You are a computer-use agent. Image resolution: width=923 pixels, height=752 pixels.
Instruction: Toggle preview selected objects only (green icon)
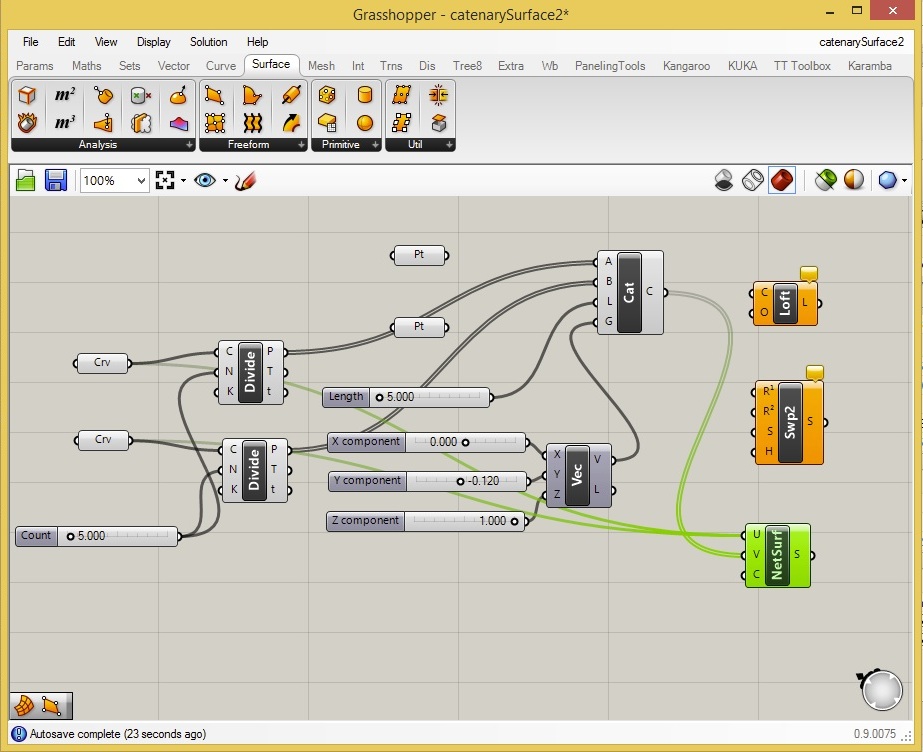click(x=824, y=181)
